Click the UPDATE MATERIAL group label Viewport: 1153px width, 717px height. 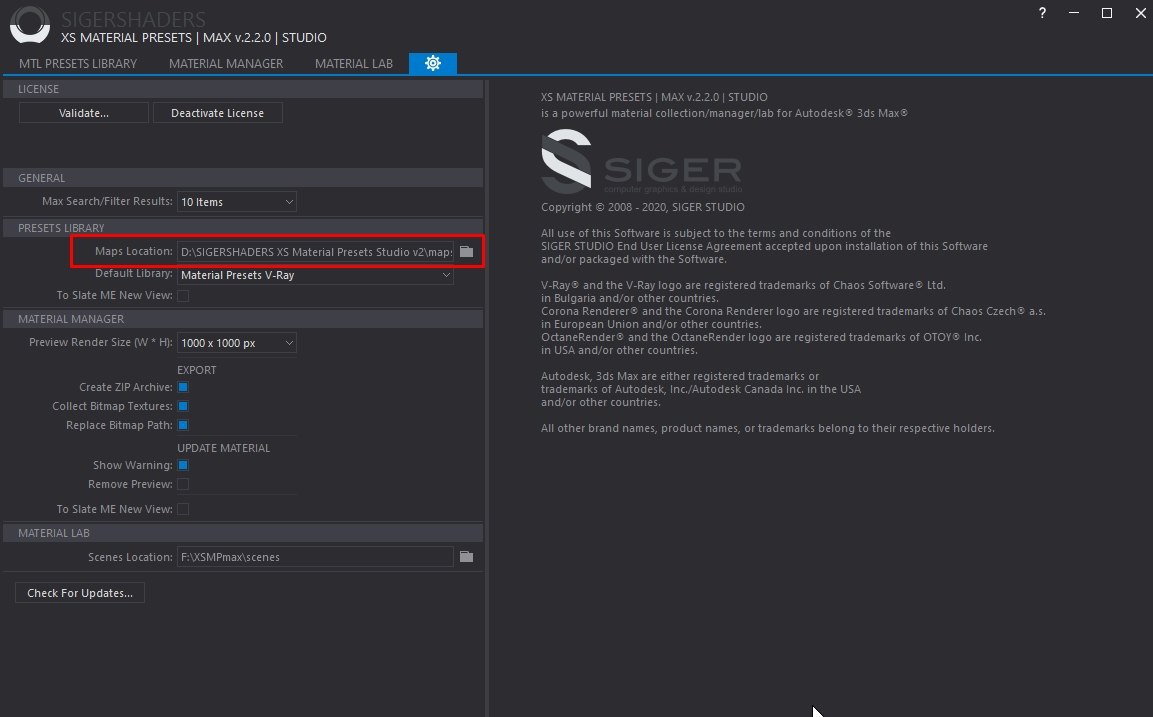click(x=224, y=448)
